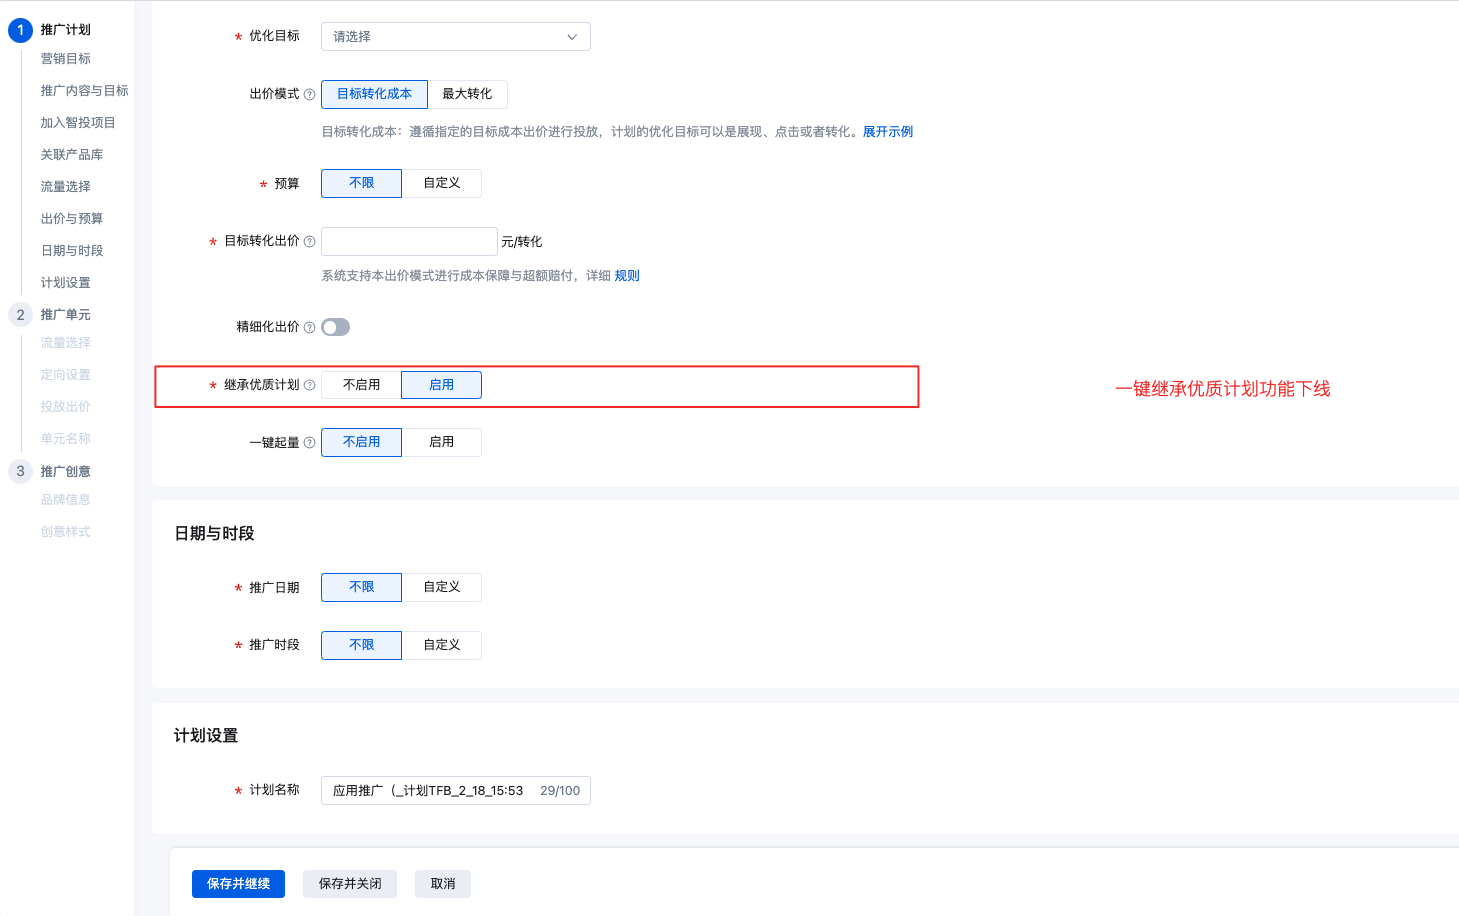Click step 1 circle icon for 推广计划
1459x916 pixels.
(20, 30)
